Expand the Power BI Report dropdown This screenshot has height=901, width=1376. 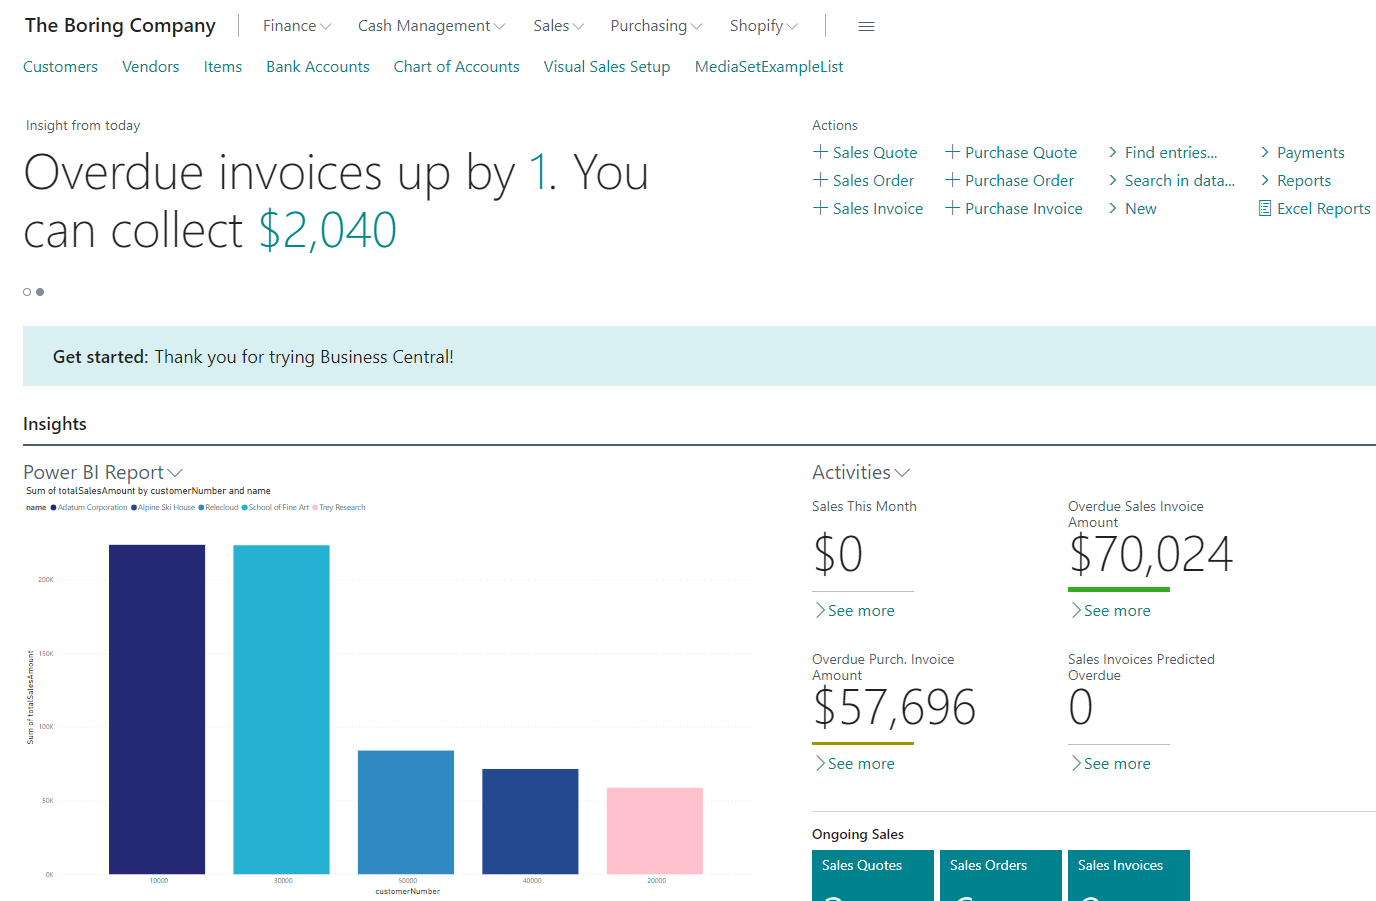click(177, 471)
